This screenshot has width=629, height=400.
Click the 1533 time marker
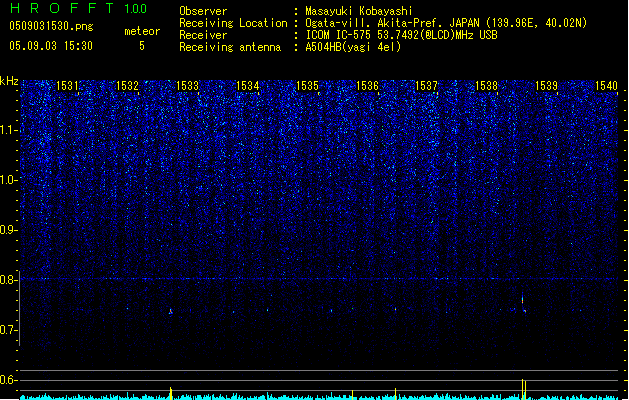pos(187,86)
